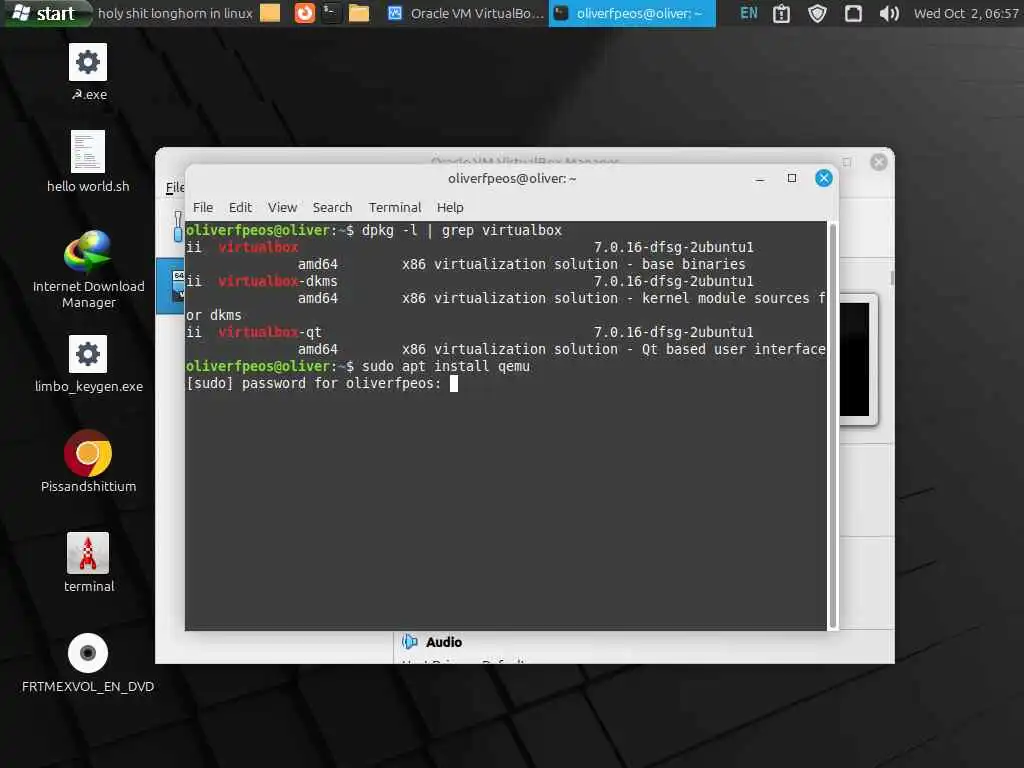Select the hello world.sh desktop file

coord(88,161)
